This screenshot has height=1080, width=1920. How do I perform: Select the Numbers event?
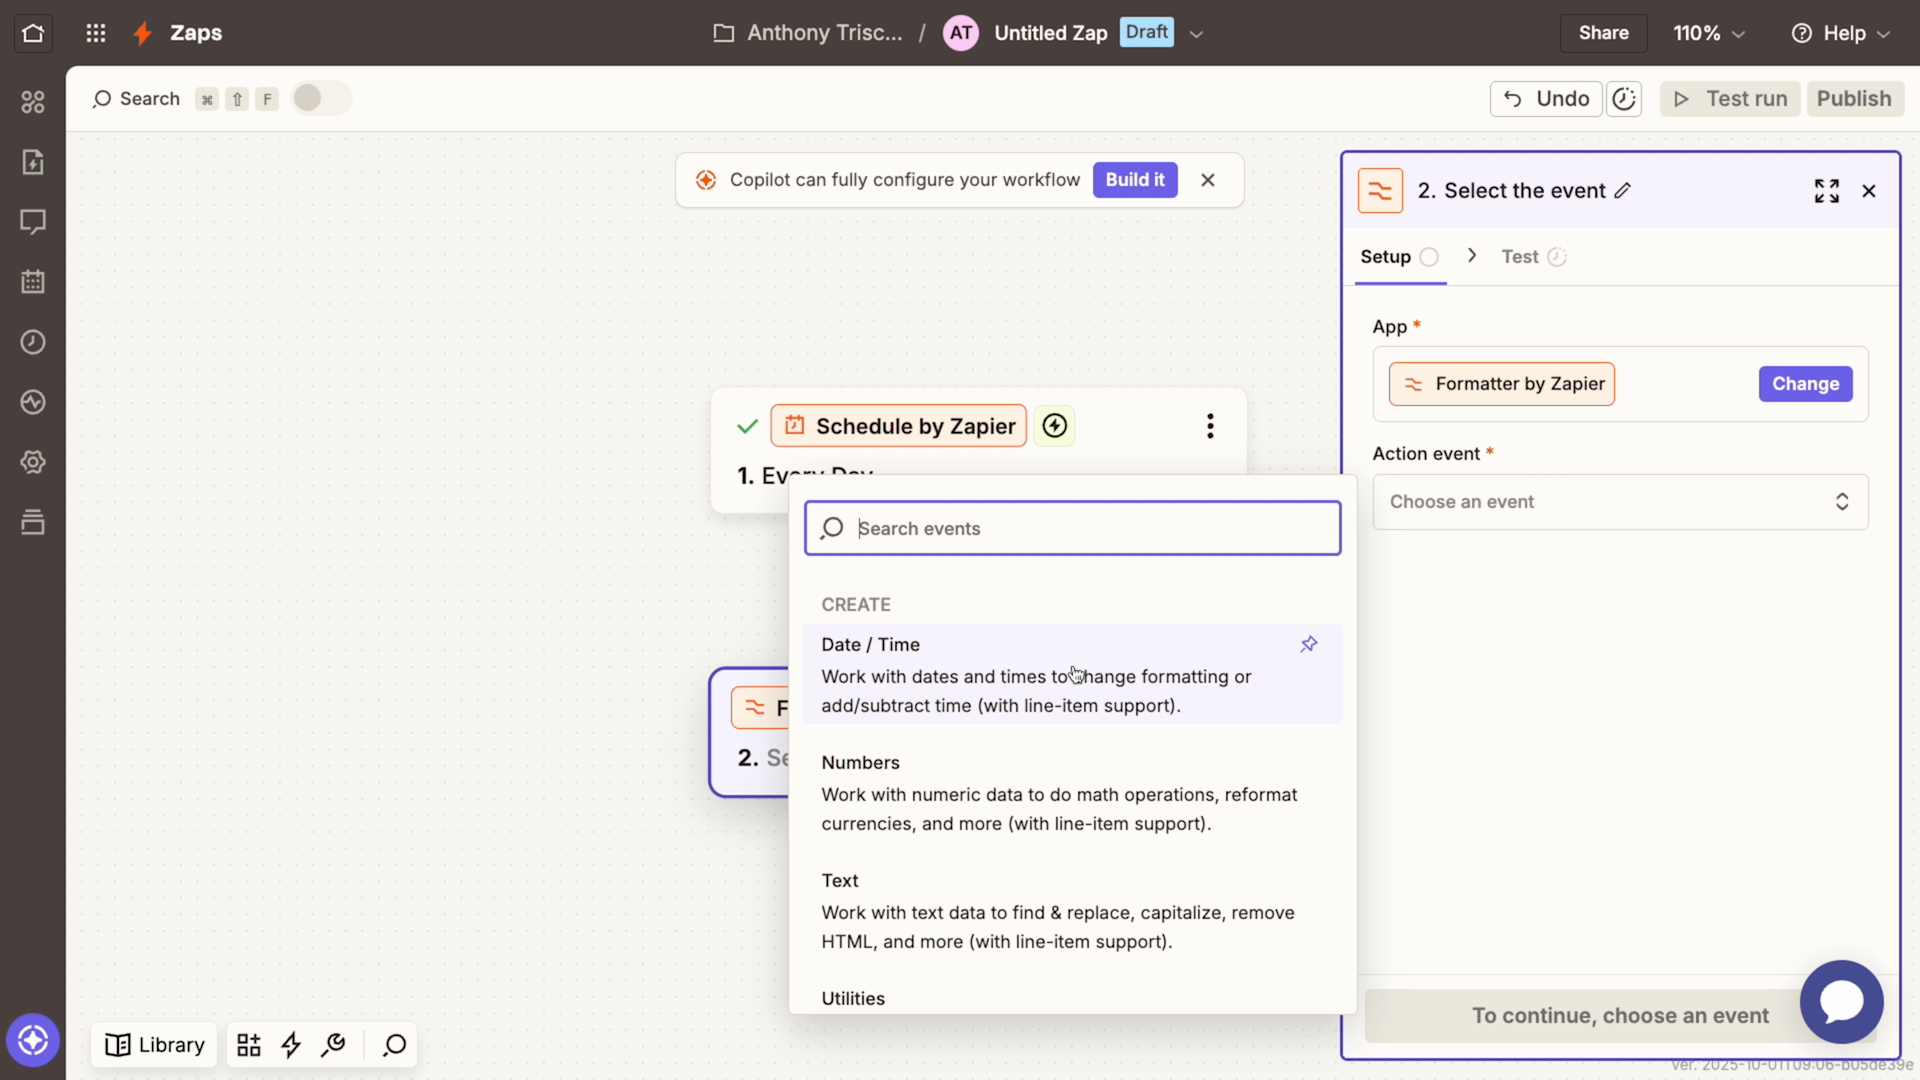coord(1072,792)
